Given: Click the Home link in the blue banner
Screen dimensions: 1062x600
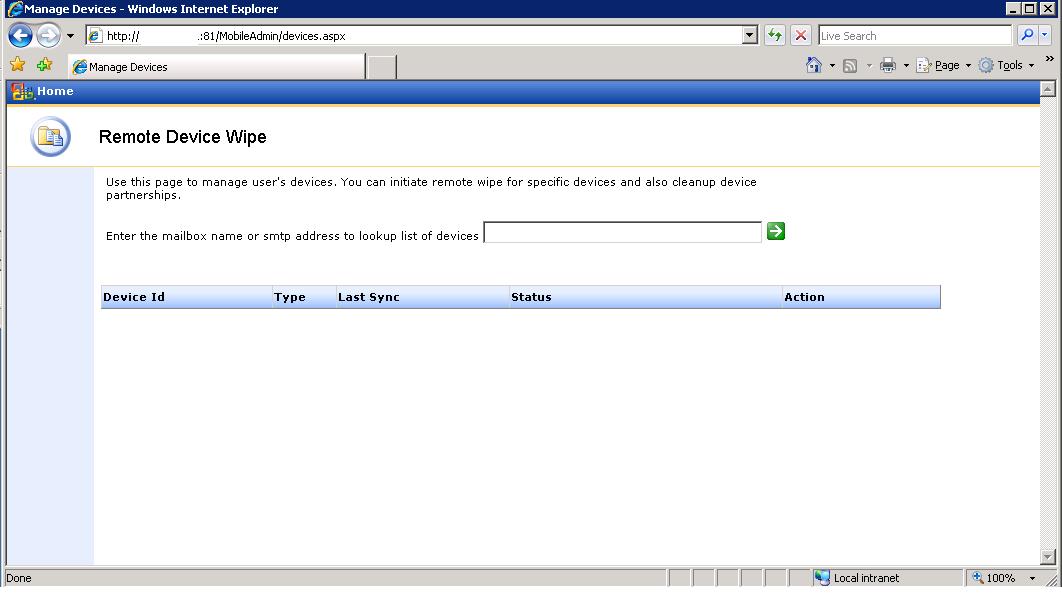Looking at the screenshot, I should (55, 91).
